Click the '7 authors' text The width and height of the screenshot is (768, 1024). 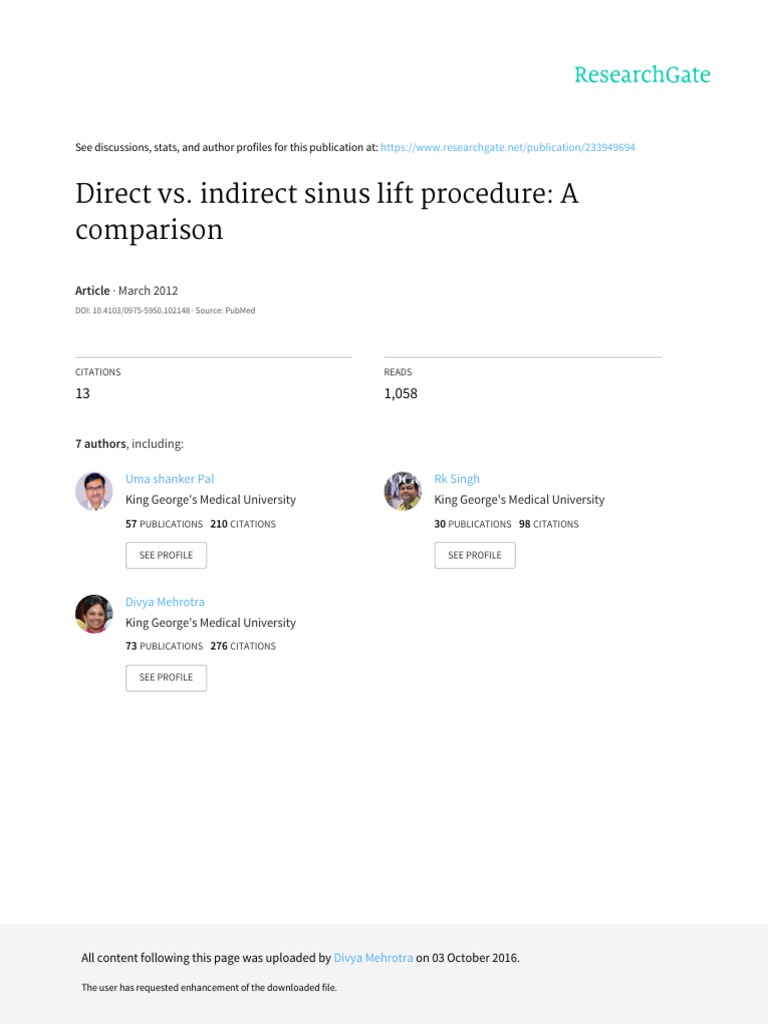click(100, 443)
